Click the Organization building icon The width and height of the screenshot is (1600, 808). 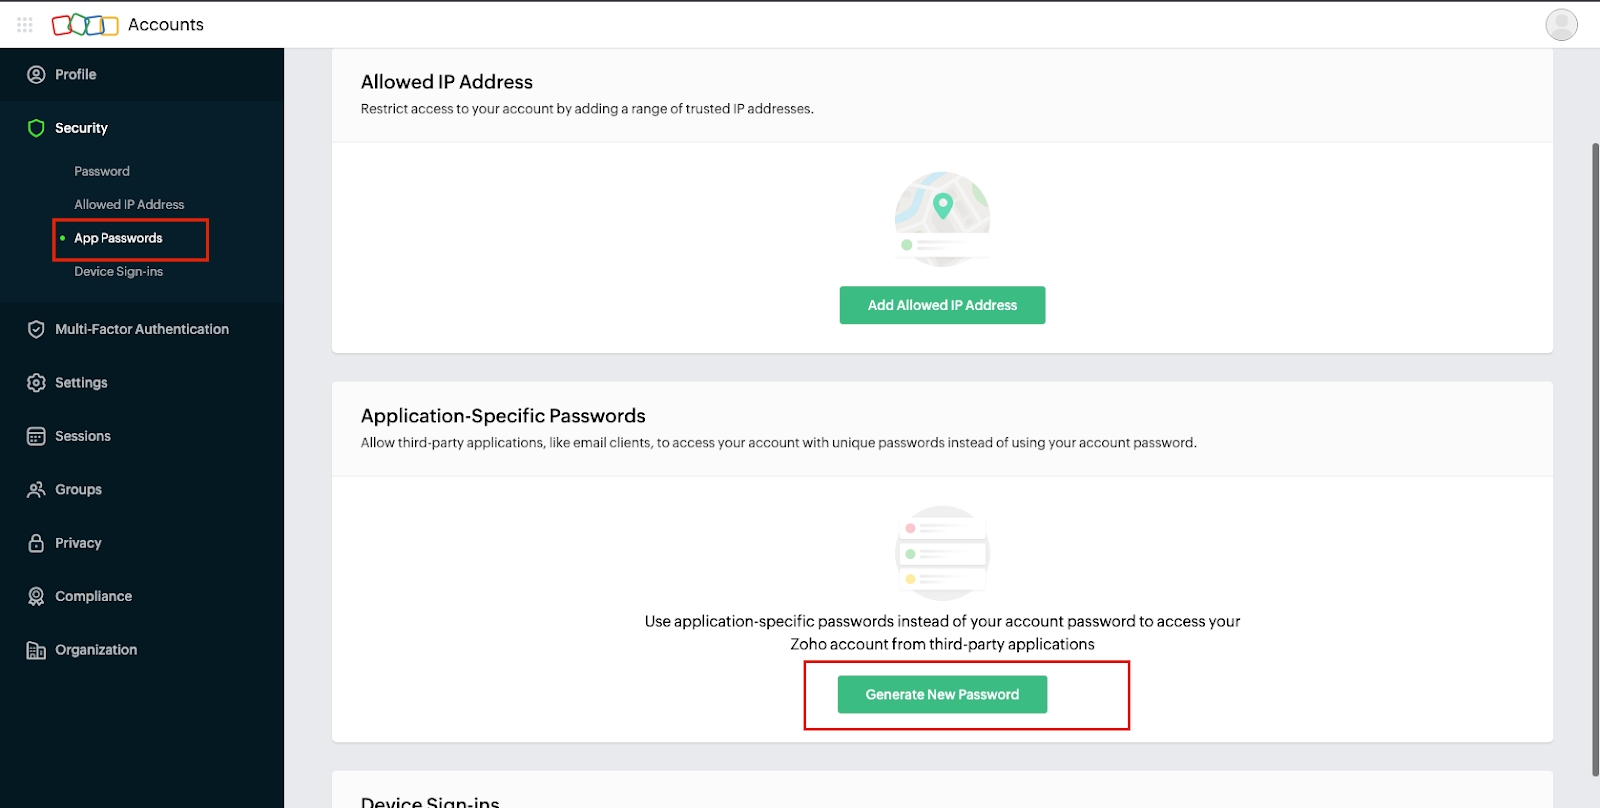[36, 650]
